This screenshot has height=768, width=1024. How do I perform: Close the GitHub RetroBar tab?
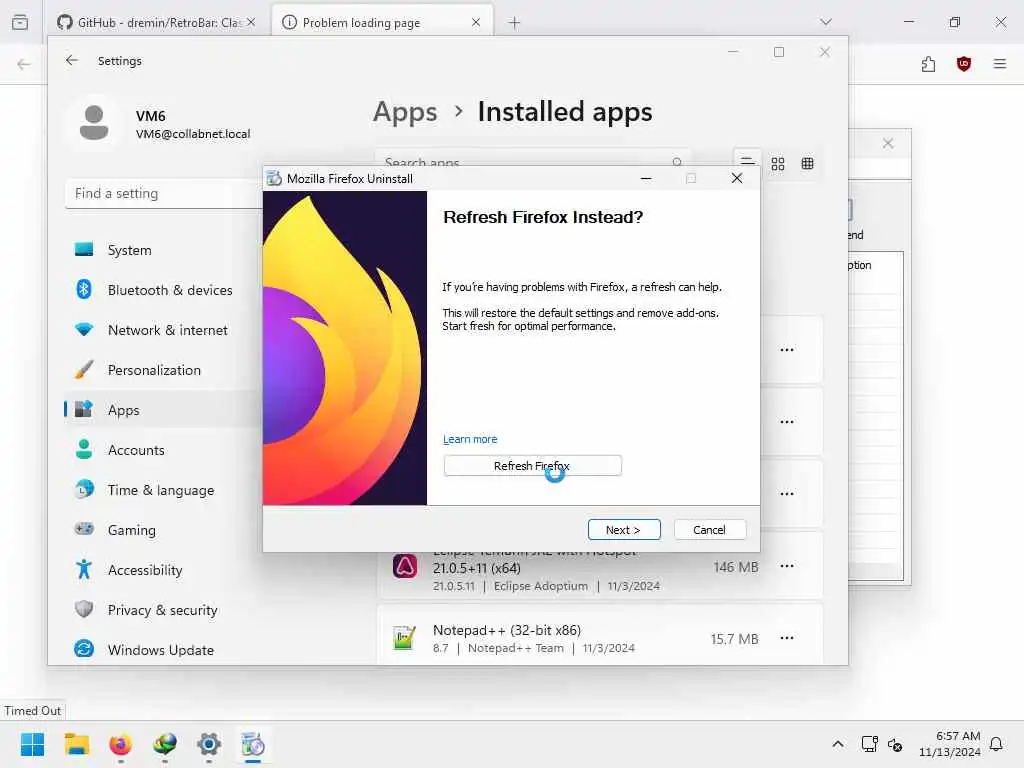(251, 22)
